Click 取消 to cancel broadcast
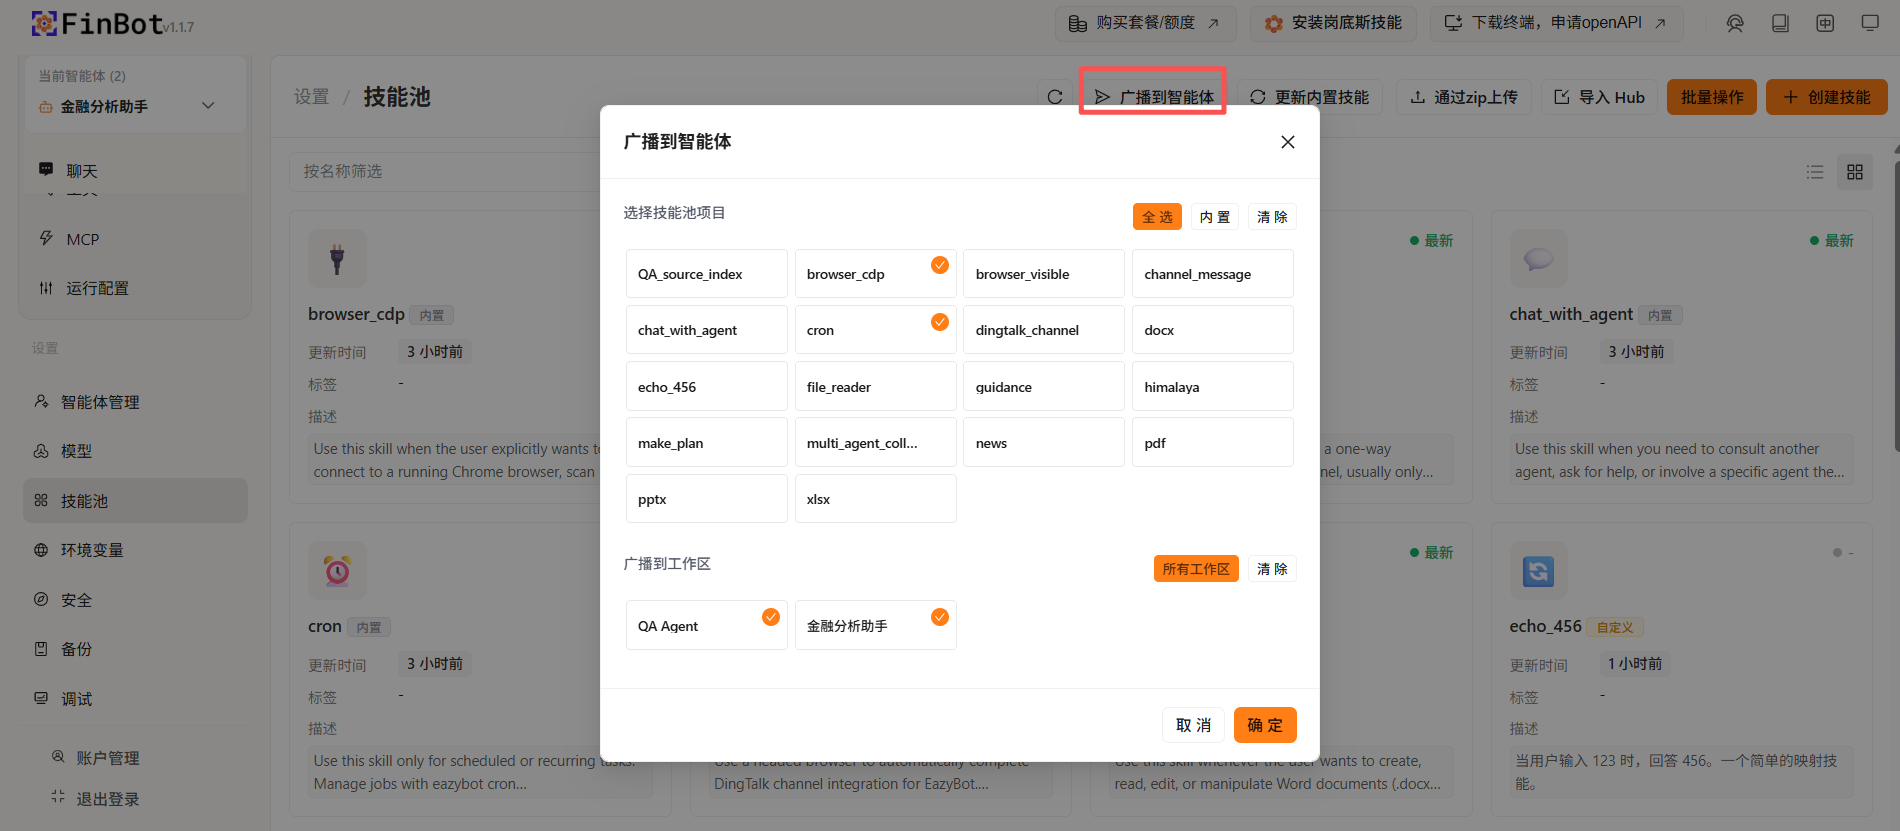This screenshot has width=1900, height=831. pyautogui.click(x=1194, y=725)
